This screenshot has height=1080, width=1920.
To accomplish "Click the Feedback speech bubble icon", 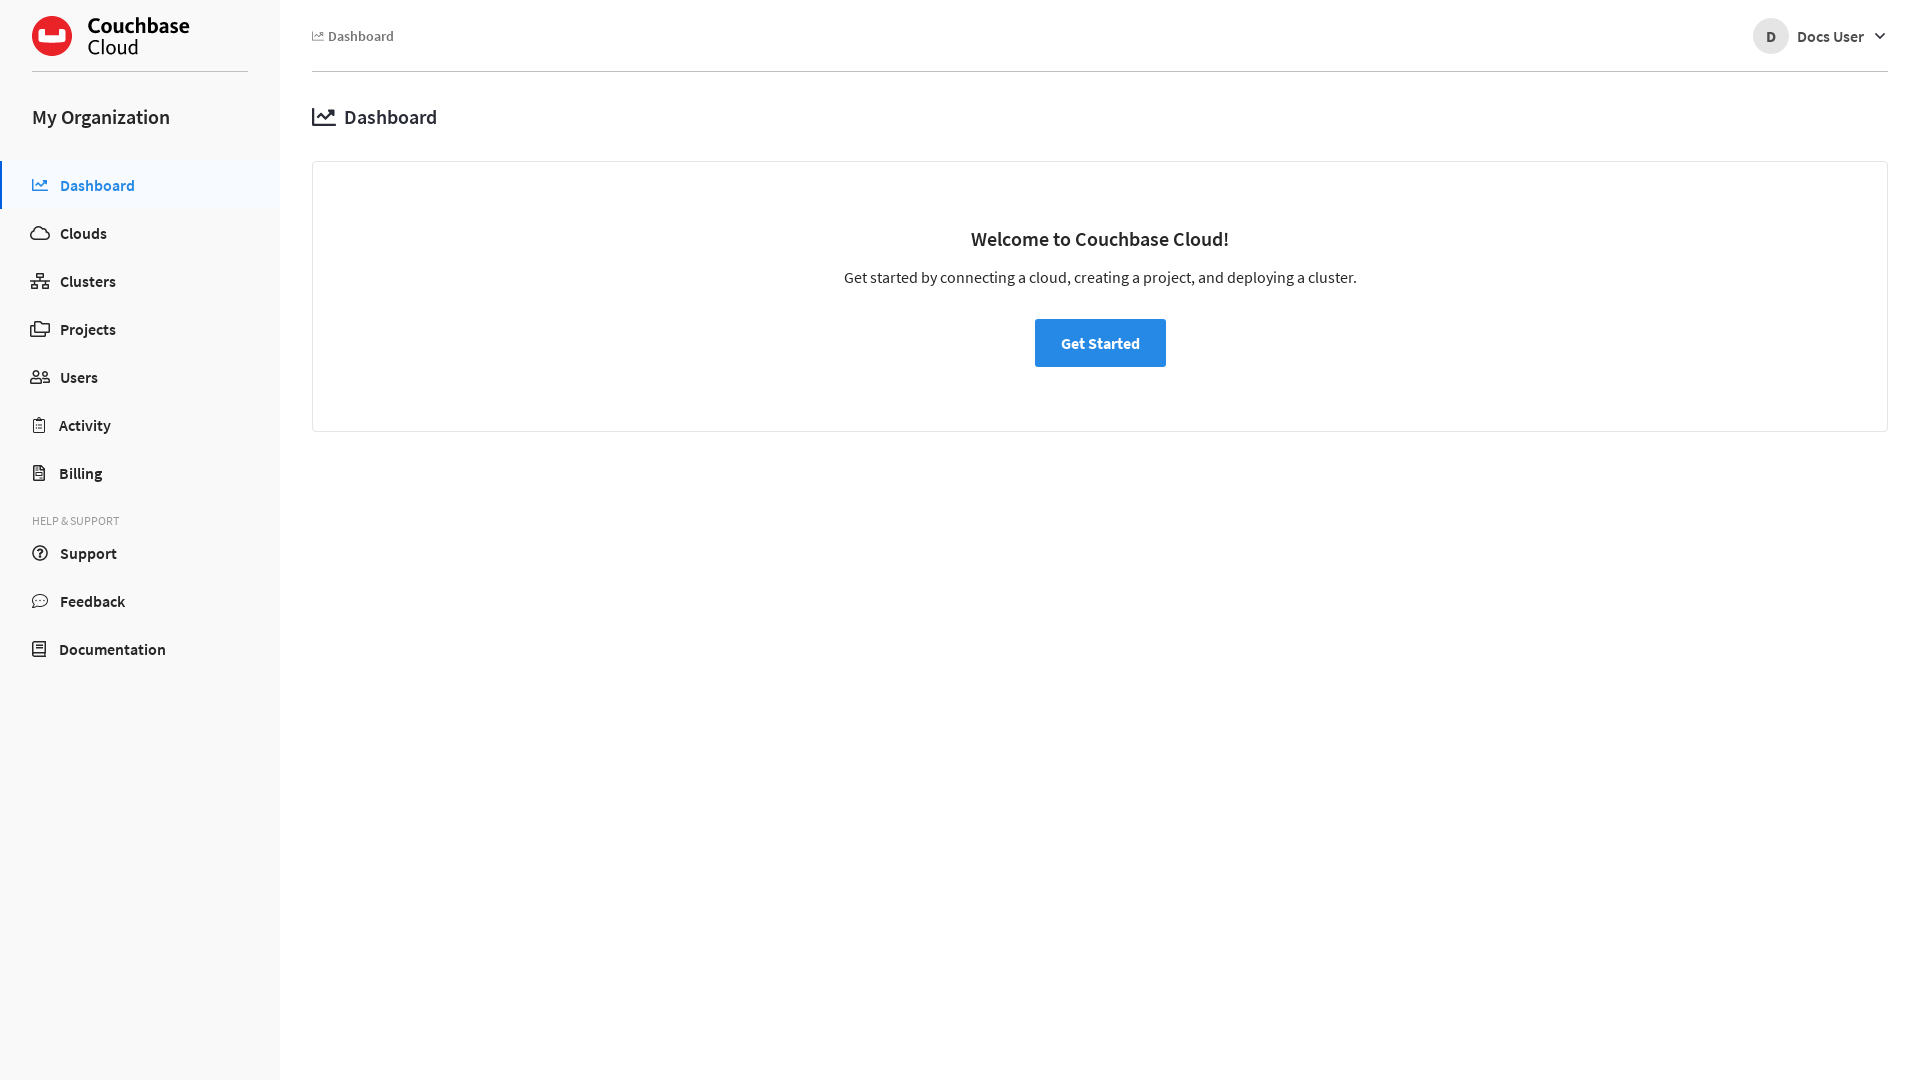I will 40,601.
